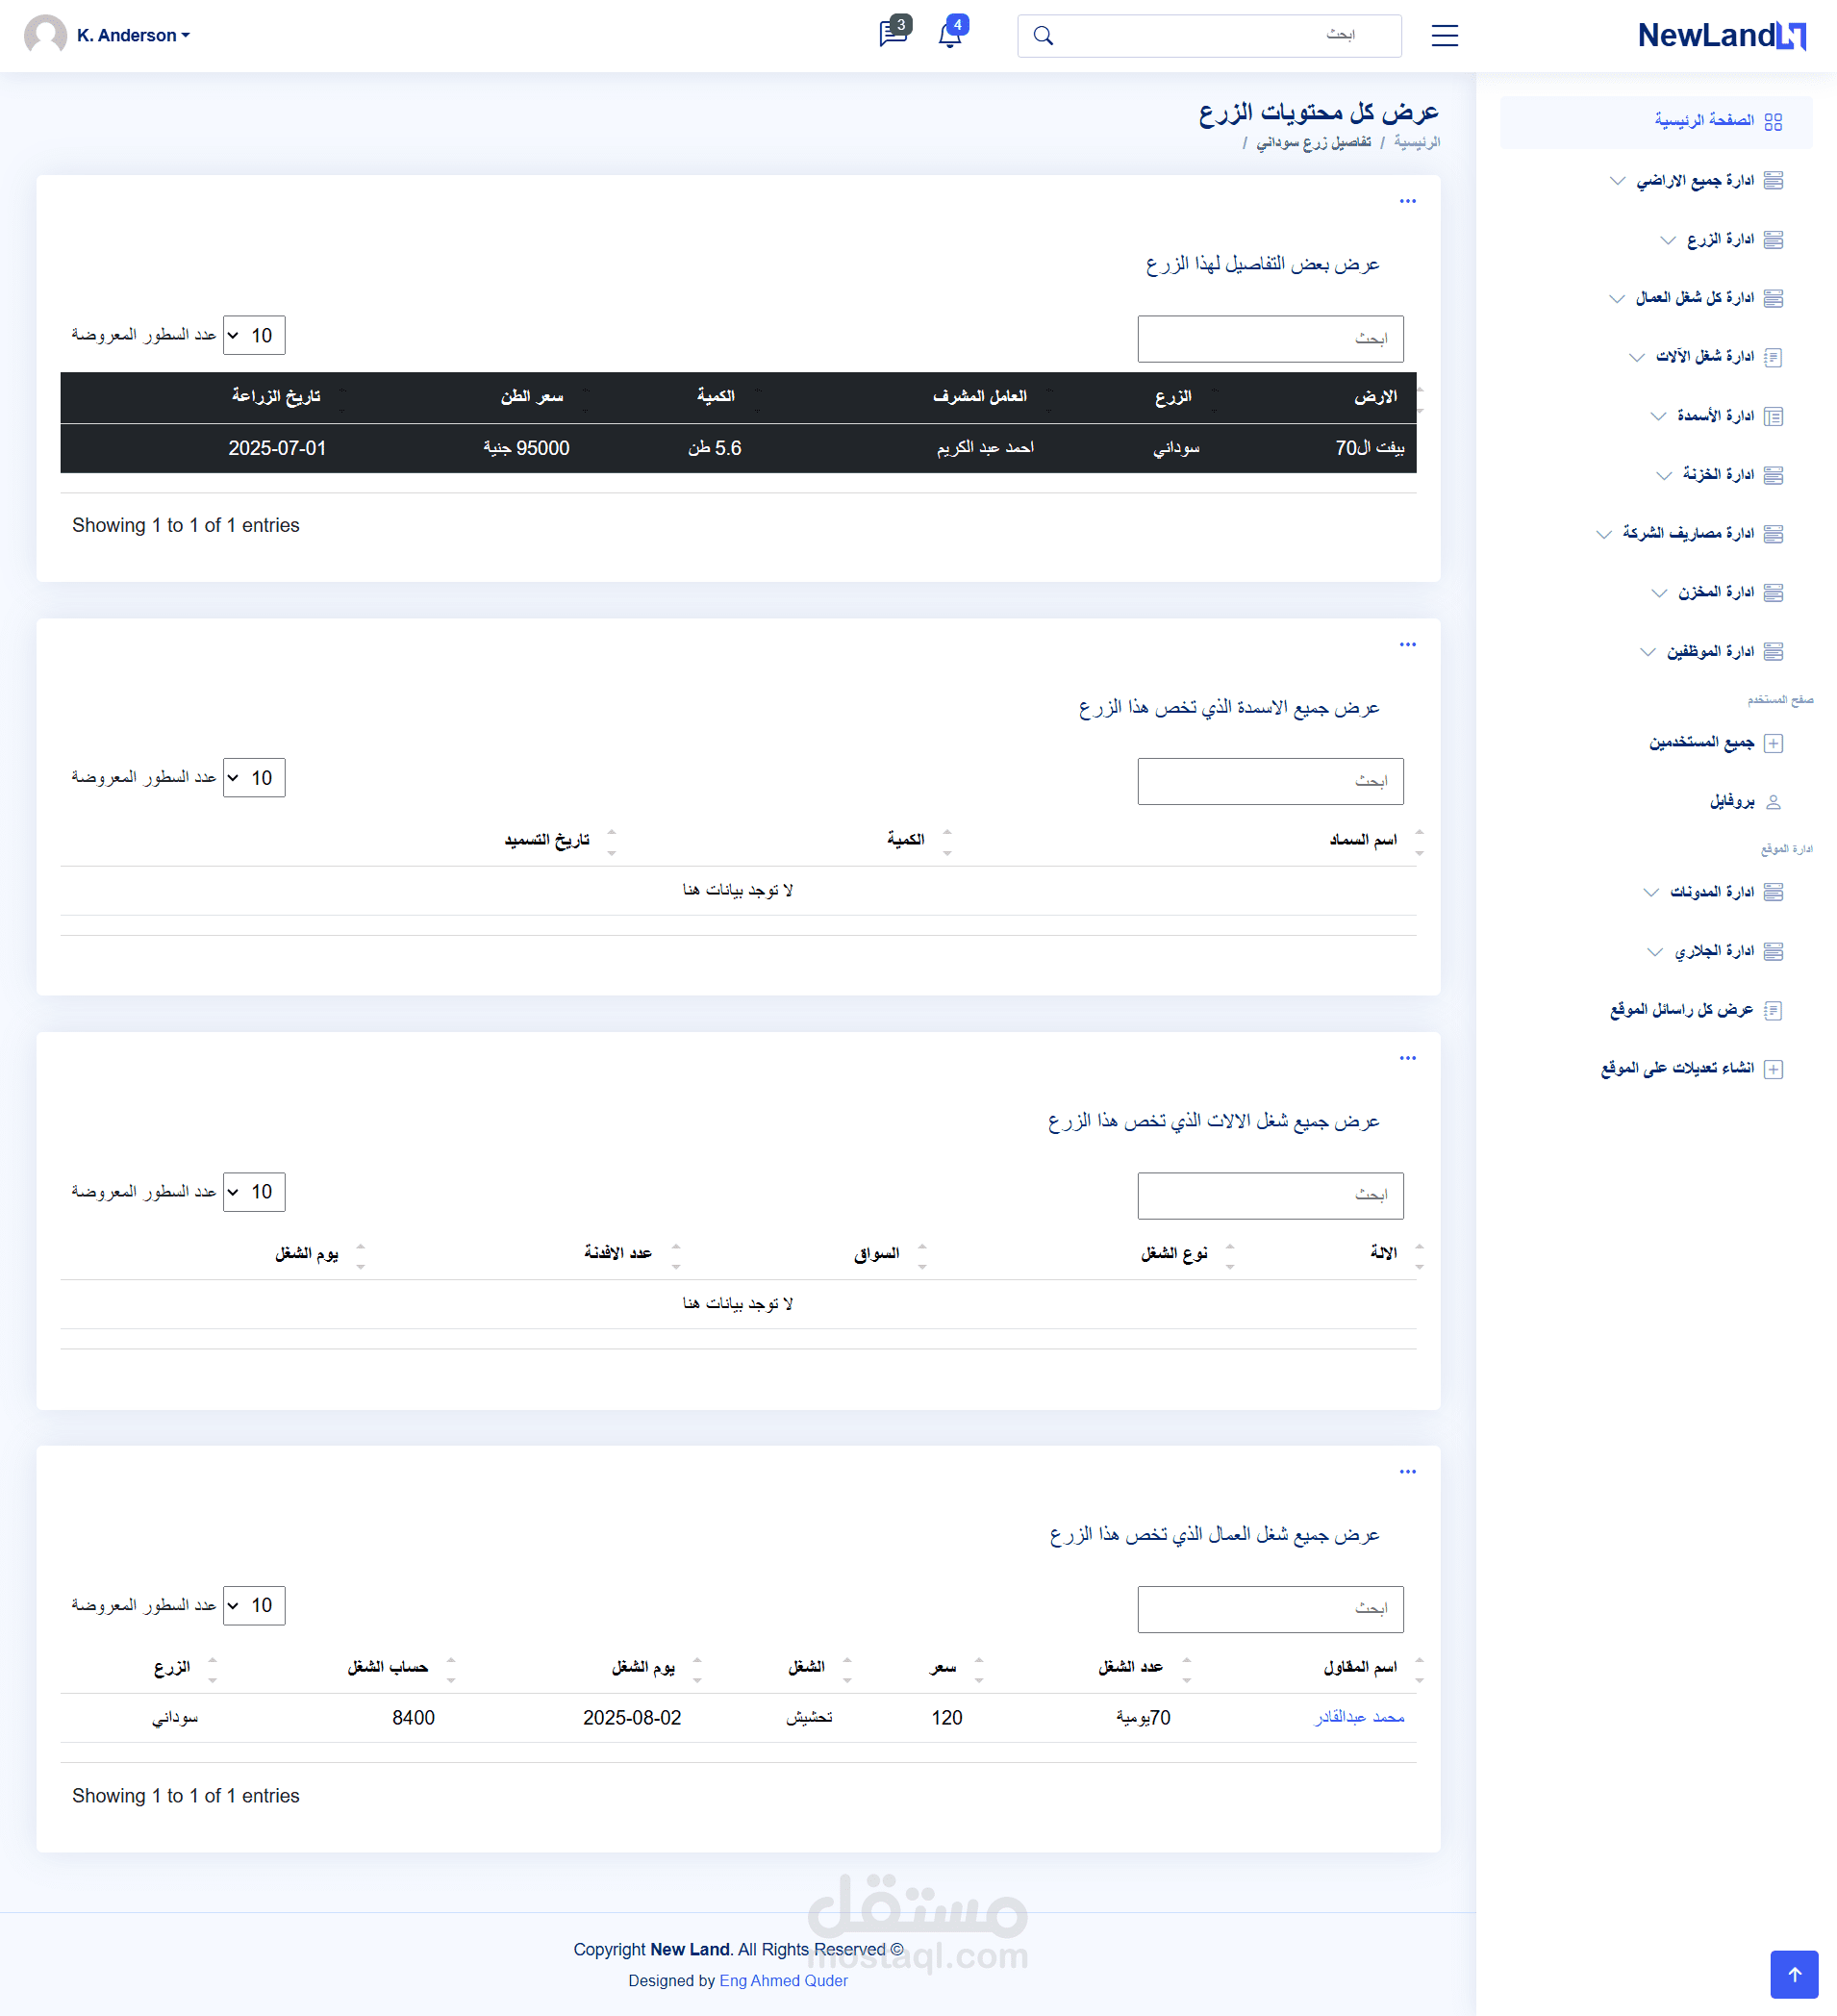This screenshot has height=2016, width=1837.
Task: Click the grid icon beside الصفحة الرئيسية
Action: pos(1774,121)
